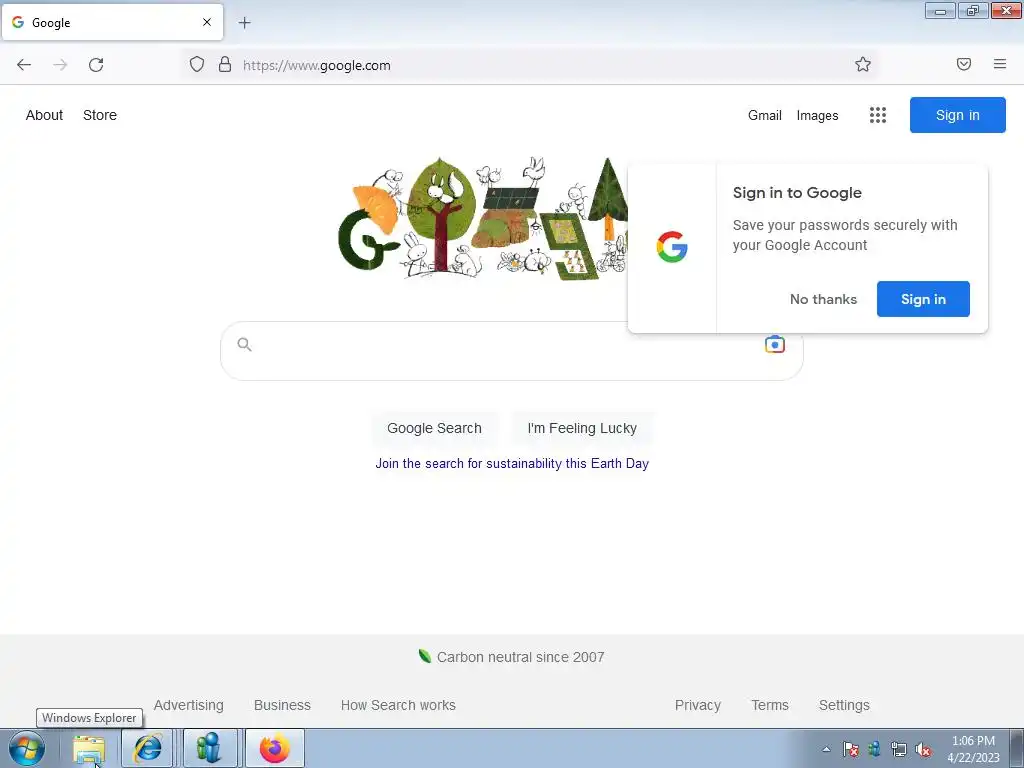Open the tracking protection shield icon
The image size is (1024, 768).
(x=197, y=65)
